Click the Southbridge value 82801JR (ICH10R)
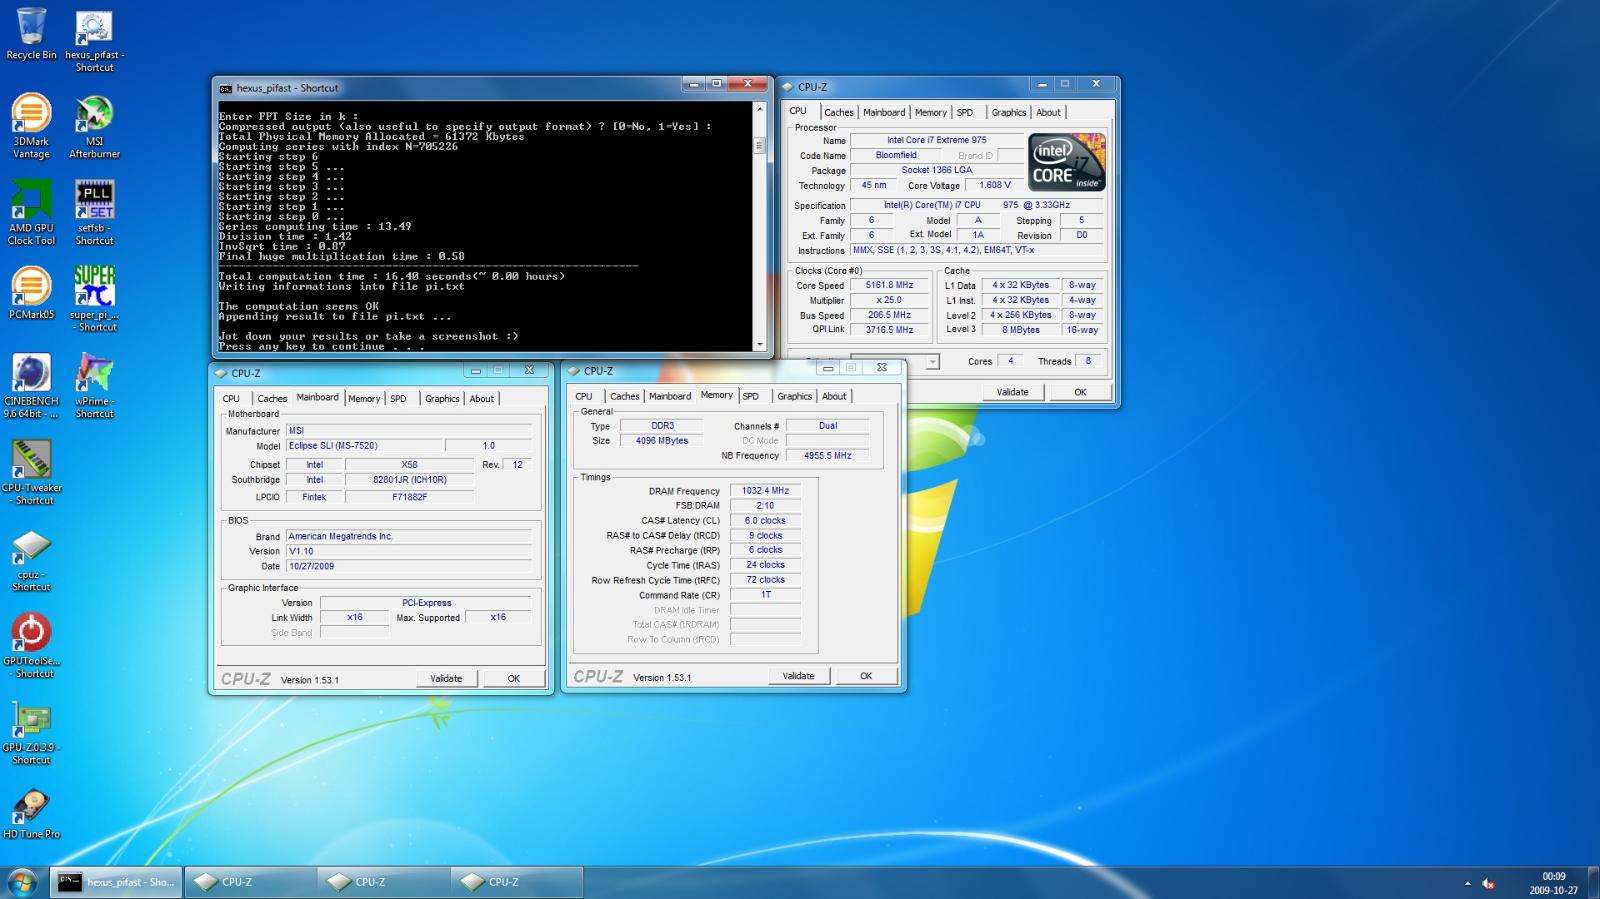This screenshot has height=899, width=1600. pos(409,480)
